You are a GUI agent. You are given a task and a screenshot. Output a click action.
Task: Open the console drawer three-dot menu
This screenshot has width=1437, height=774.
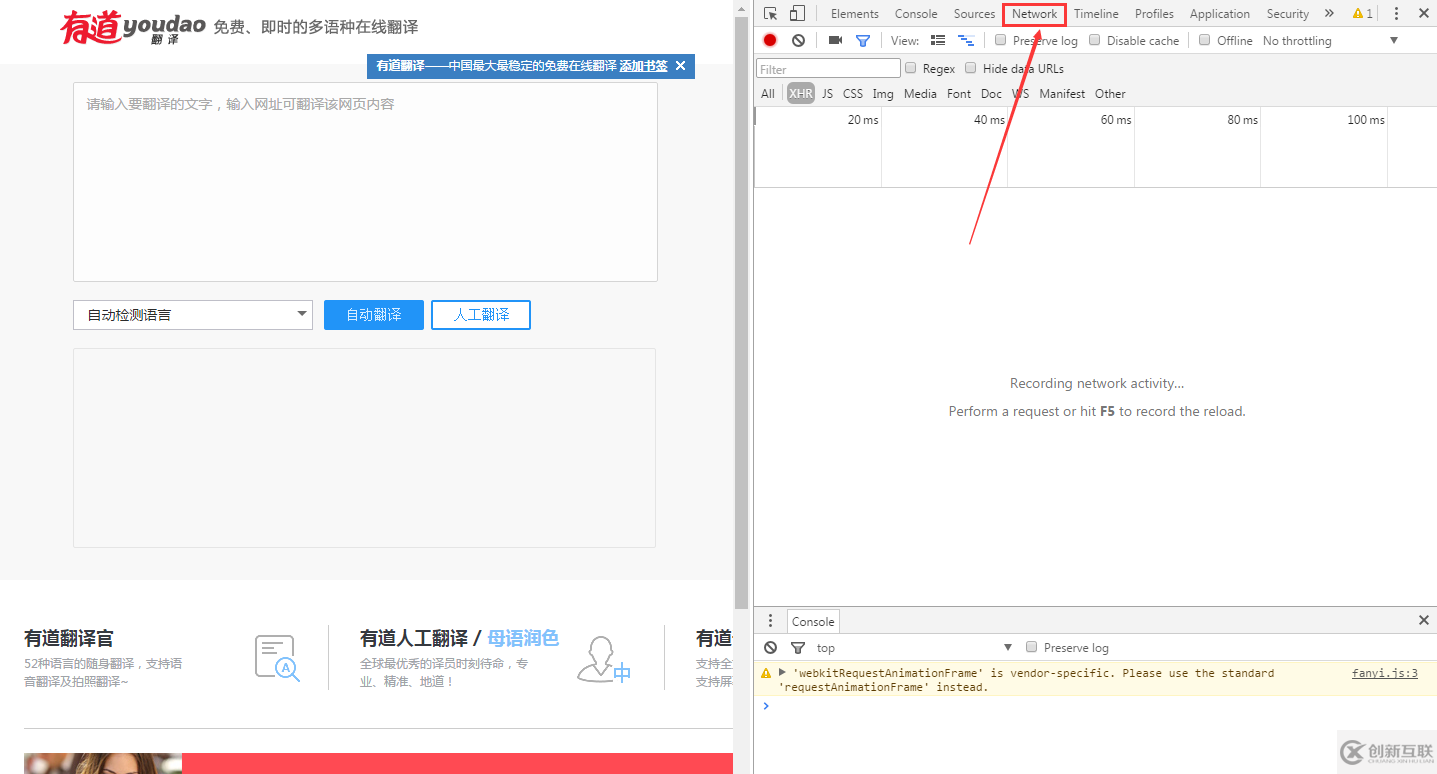[x=770, y=621]
